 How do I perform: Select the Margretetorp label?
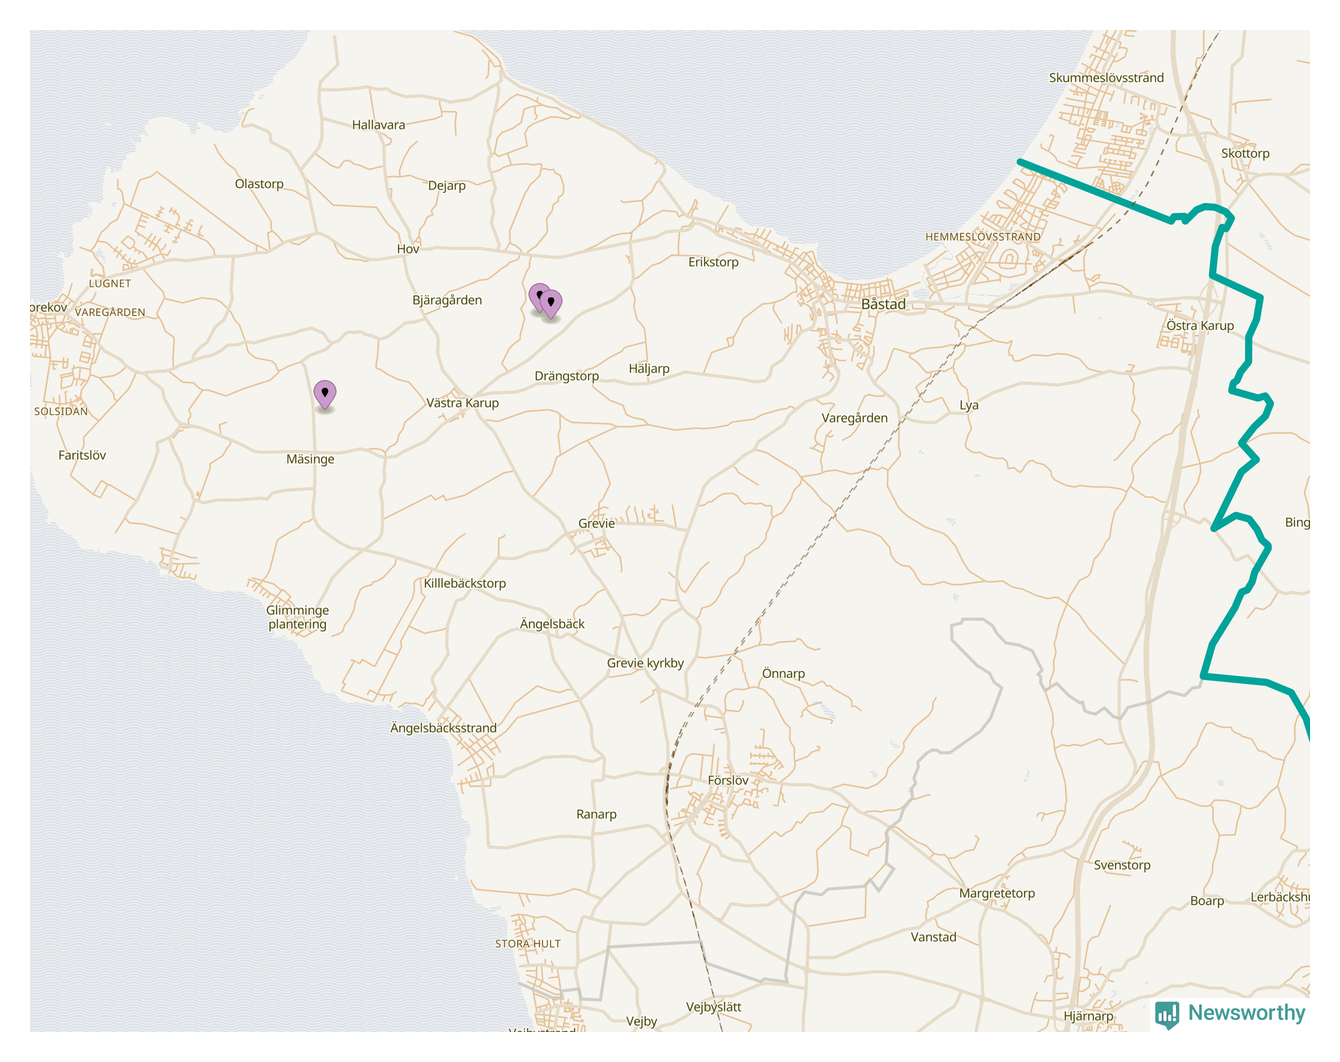tap(997, 893)
